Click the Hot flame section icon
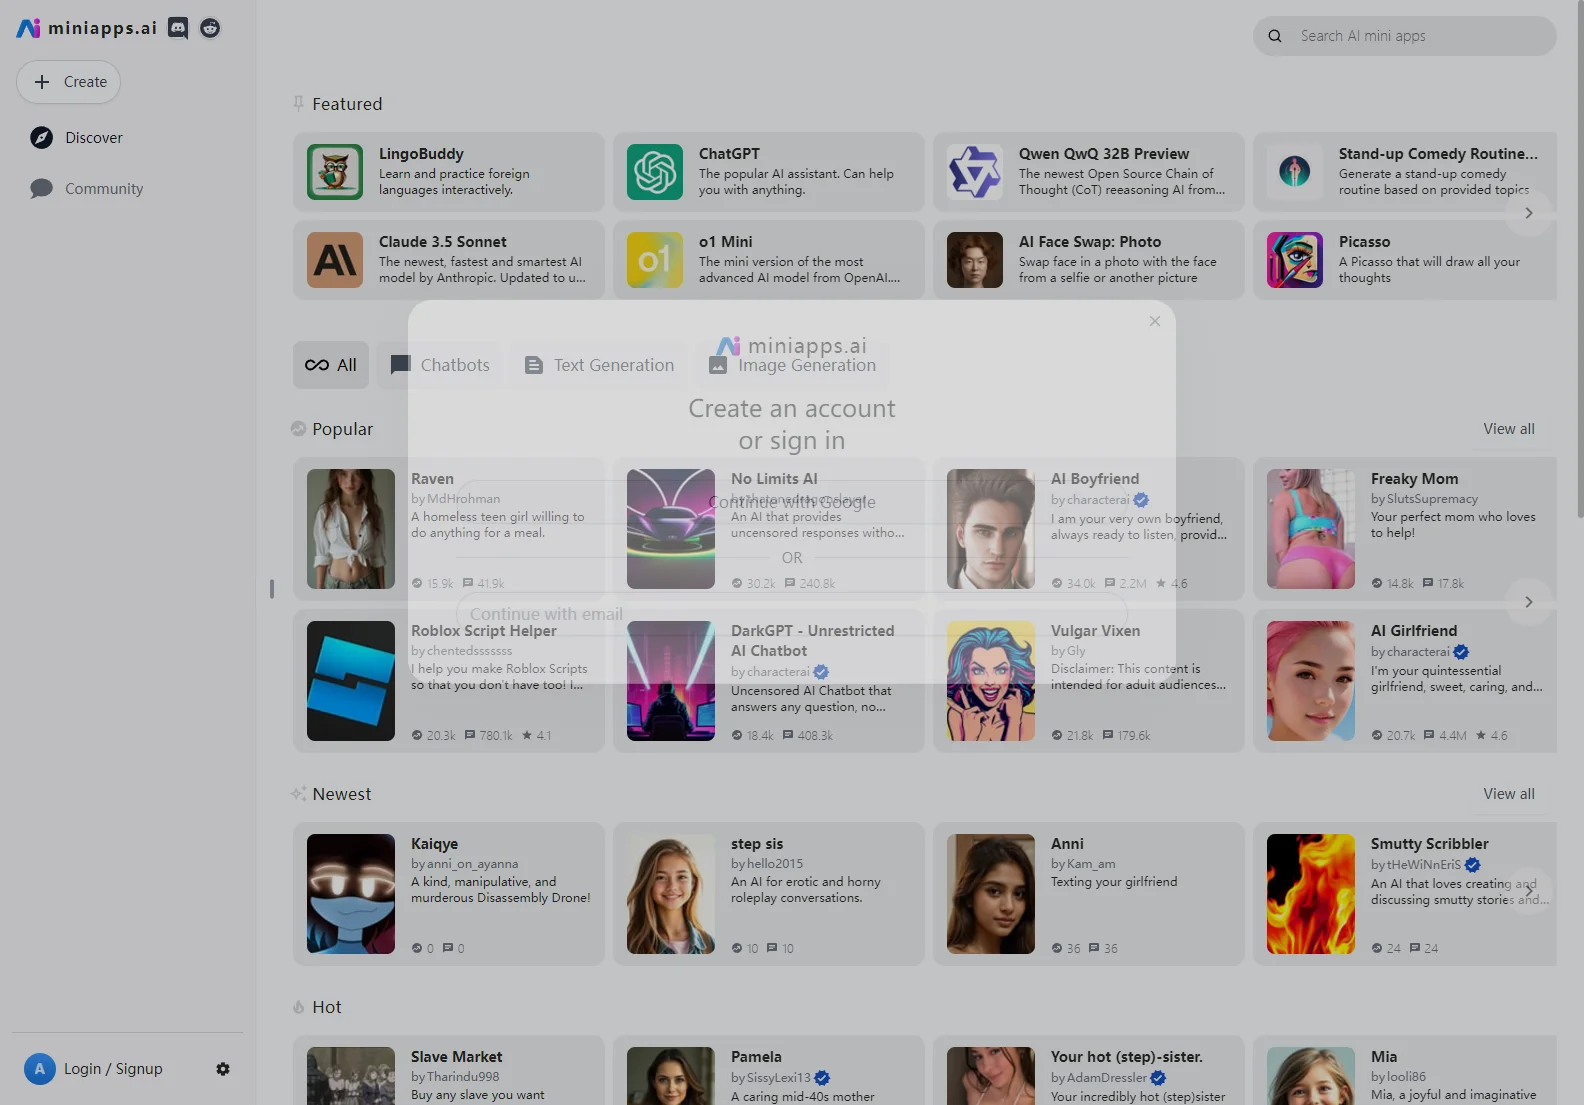This screenshot has height=1105, width=1584. point(298,1007)
